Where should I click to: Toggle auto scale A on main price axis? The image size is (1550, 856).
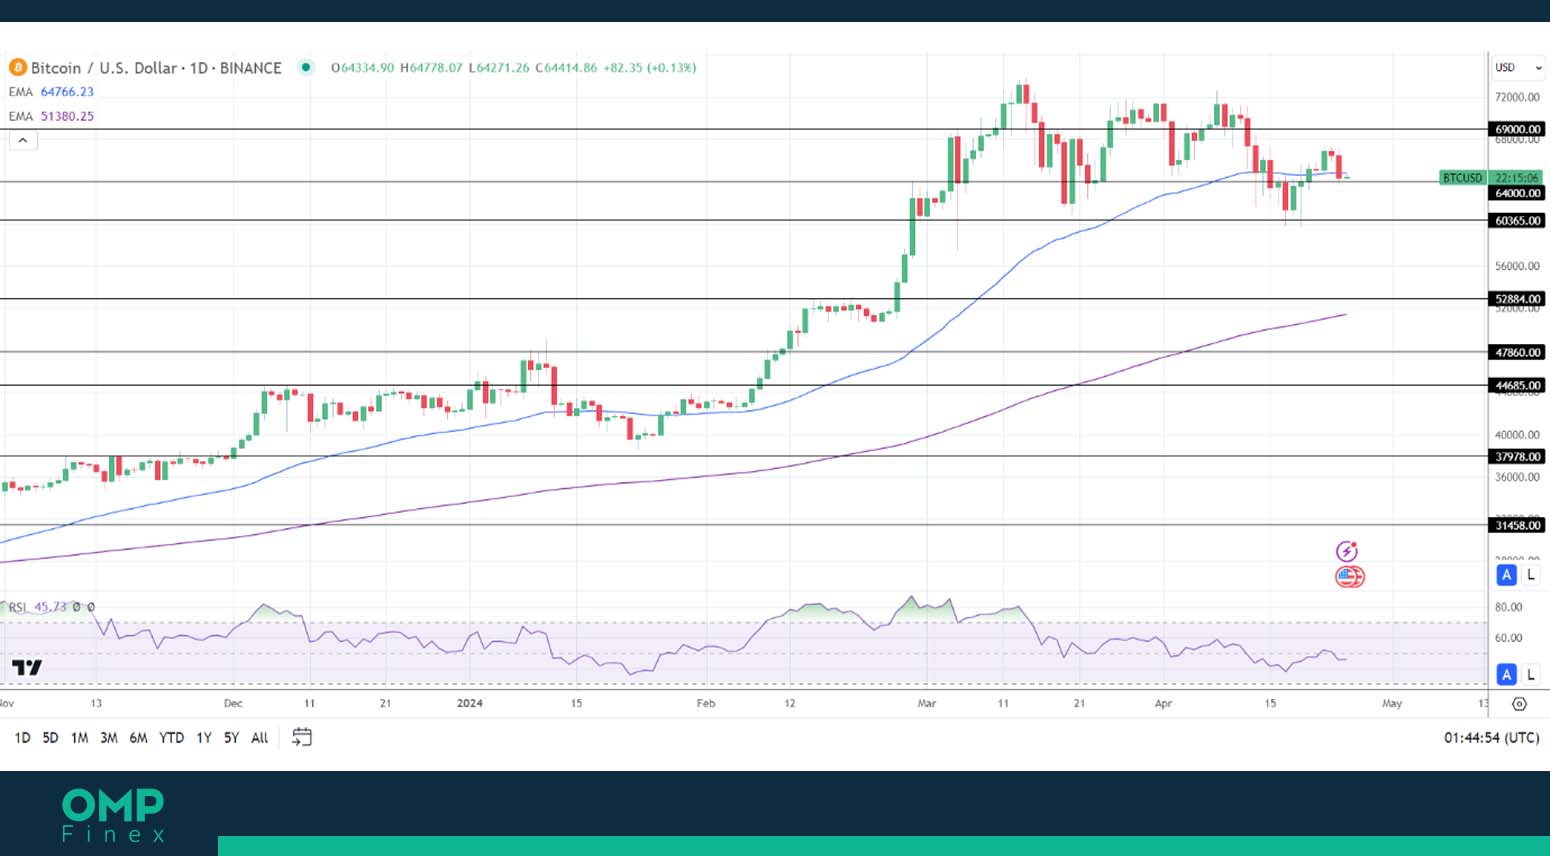(x=1506, y=575)
